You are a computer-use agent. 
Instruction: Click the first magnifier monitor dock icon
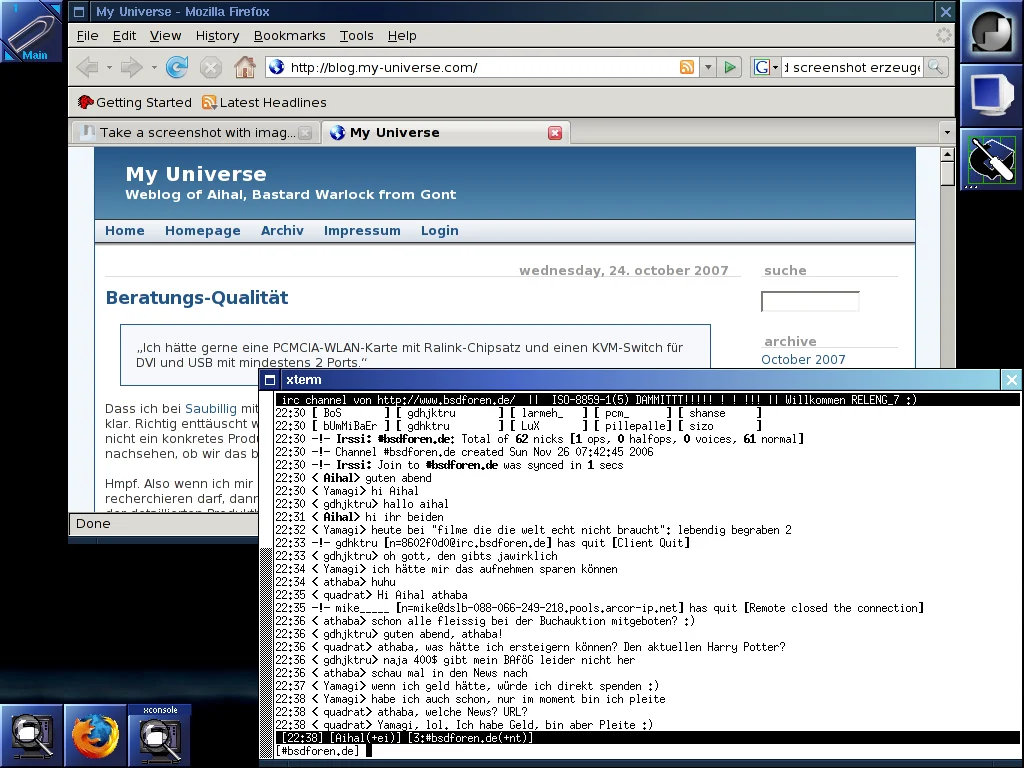coord(31,735)
